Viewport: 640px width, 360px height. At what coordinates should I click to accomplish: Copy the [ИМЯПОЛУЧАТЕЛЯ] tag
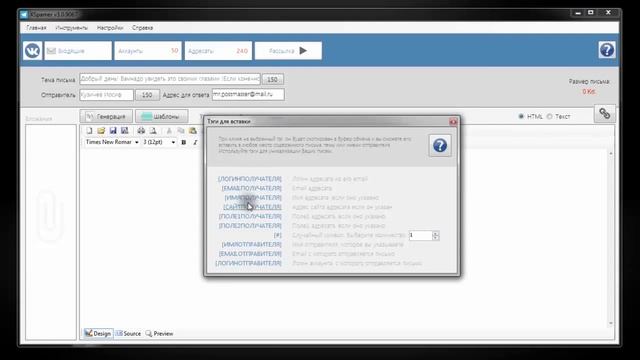[253, 198]
